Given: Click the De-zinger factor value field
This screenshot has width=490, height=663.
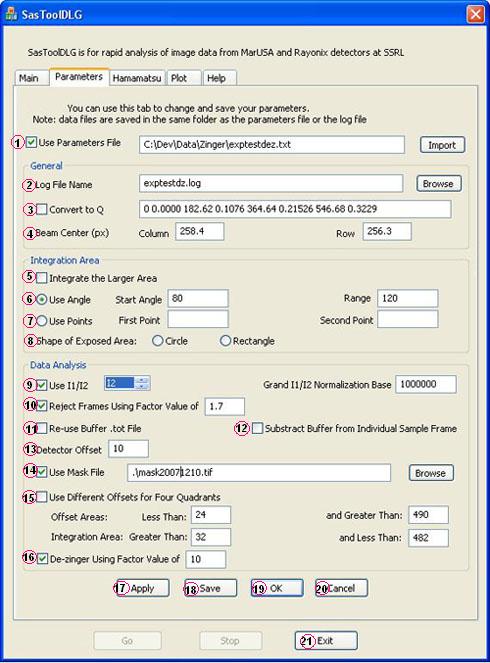Looking at the screenshot, I should [x=206, y=559].
